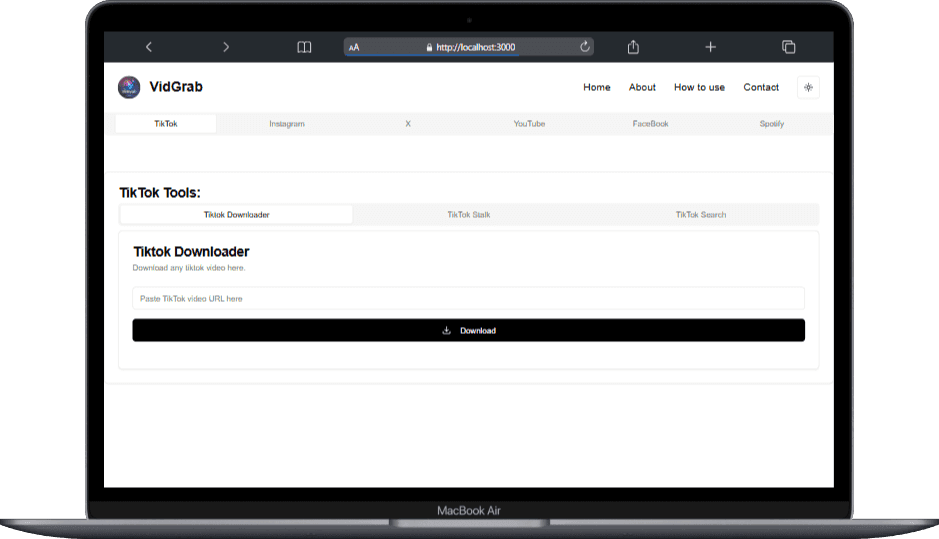
Task: Show all tabs overview icon
Action: (x=789, y=47)
